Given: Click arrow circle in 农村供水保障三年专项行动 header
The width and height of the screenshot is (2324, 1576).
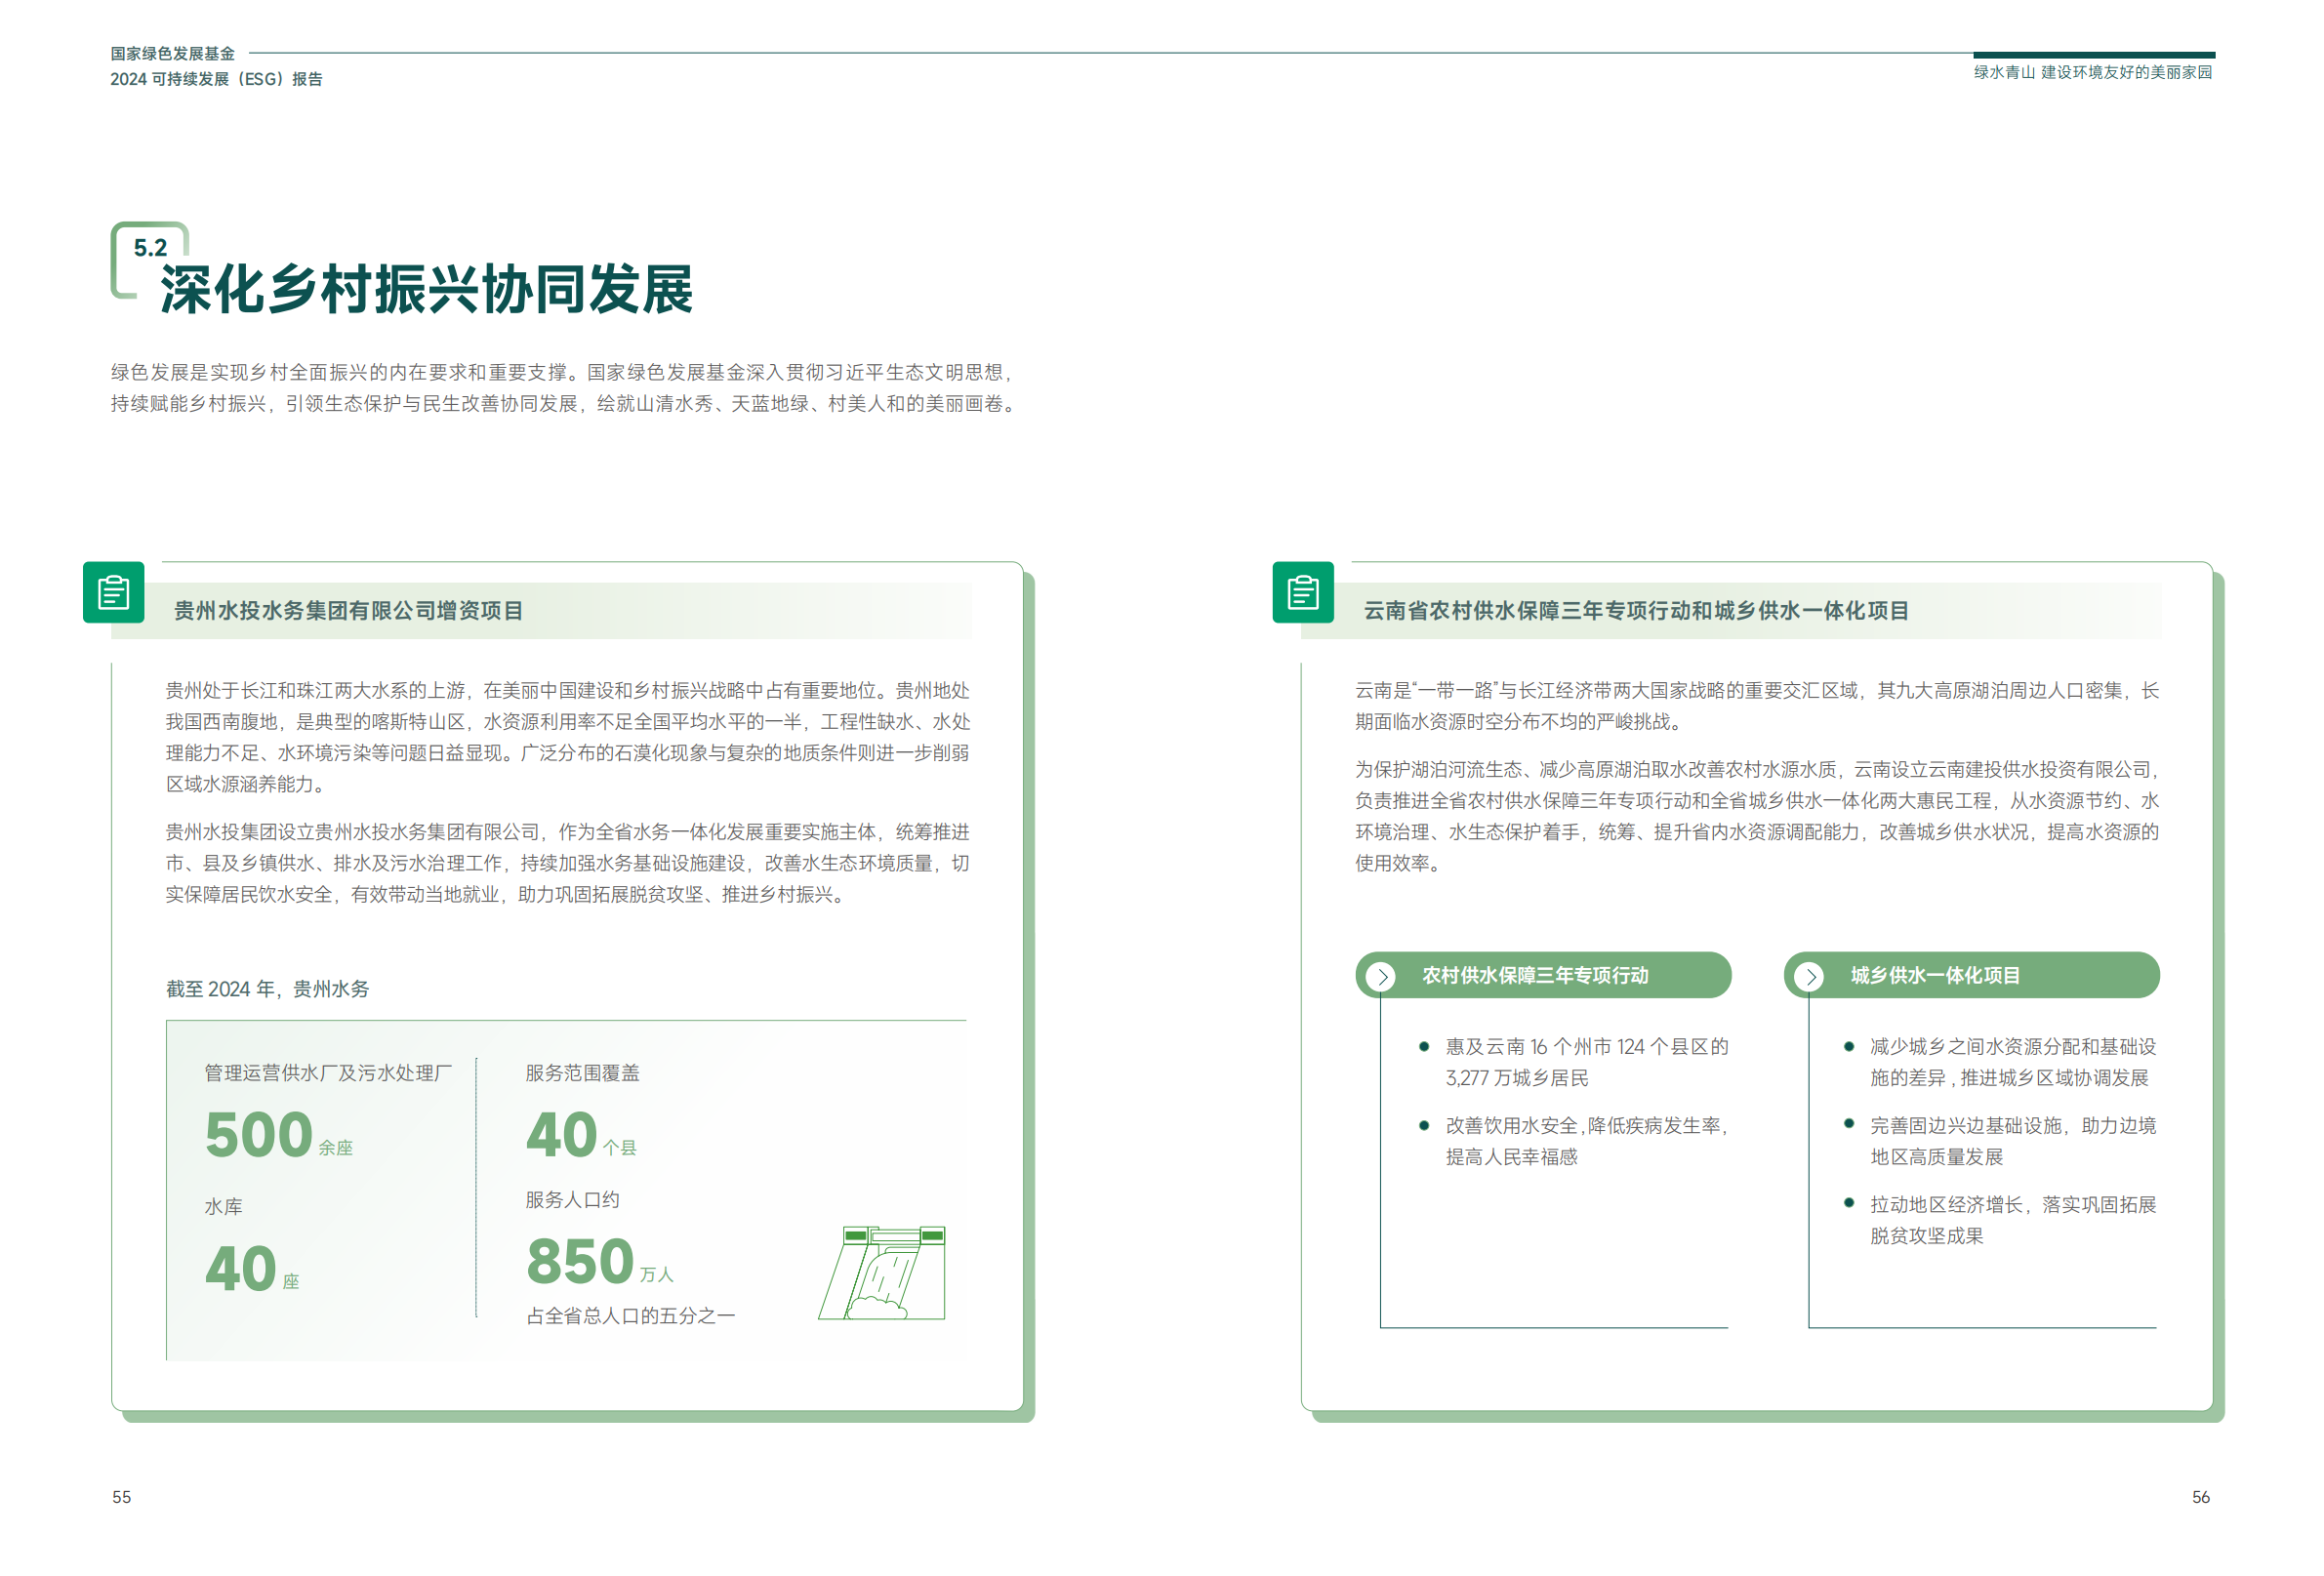Looking at the screenshot, I should [x=1381, y=976].
